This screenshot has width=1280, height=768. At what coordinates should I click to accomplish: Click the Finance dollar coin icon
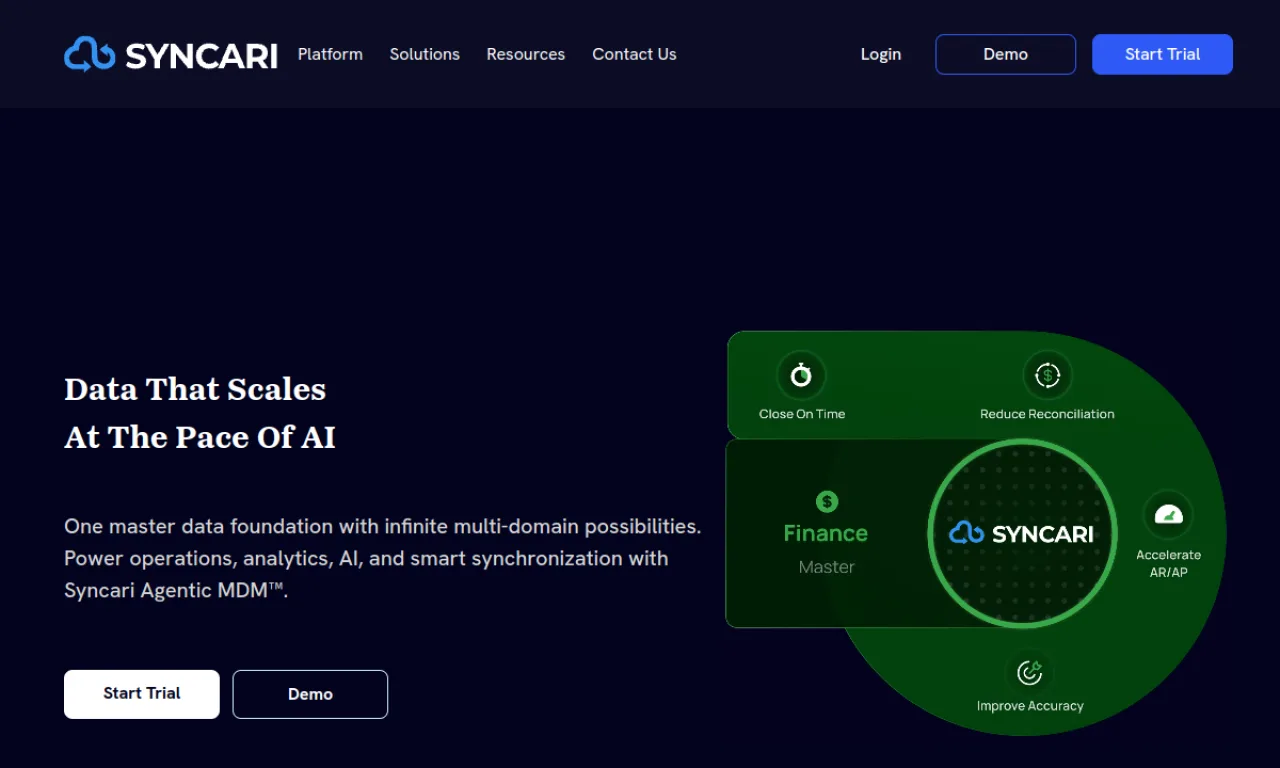click(826, 501)
